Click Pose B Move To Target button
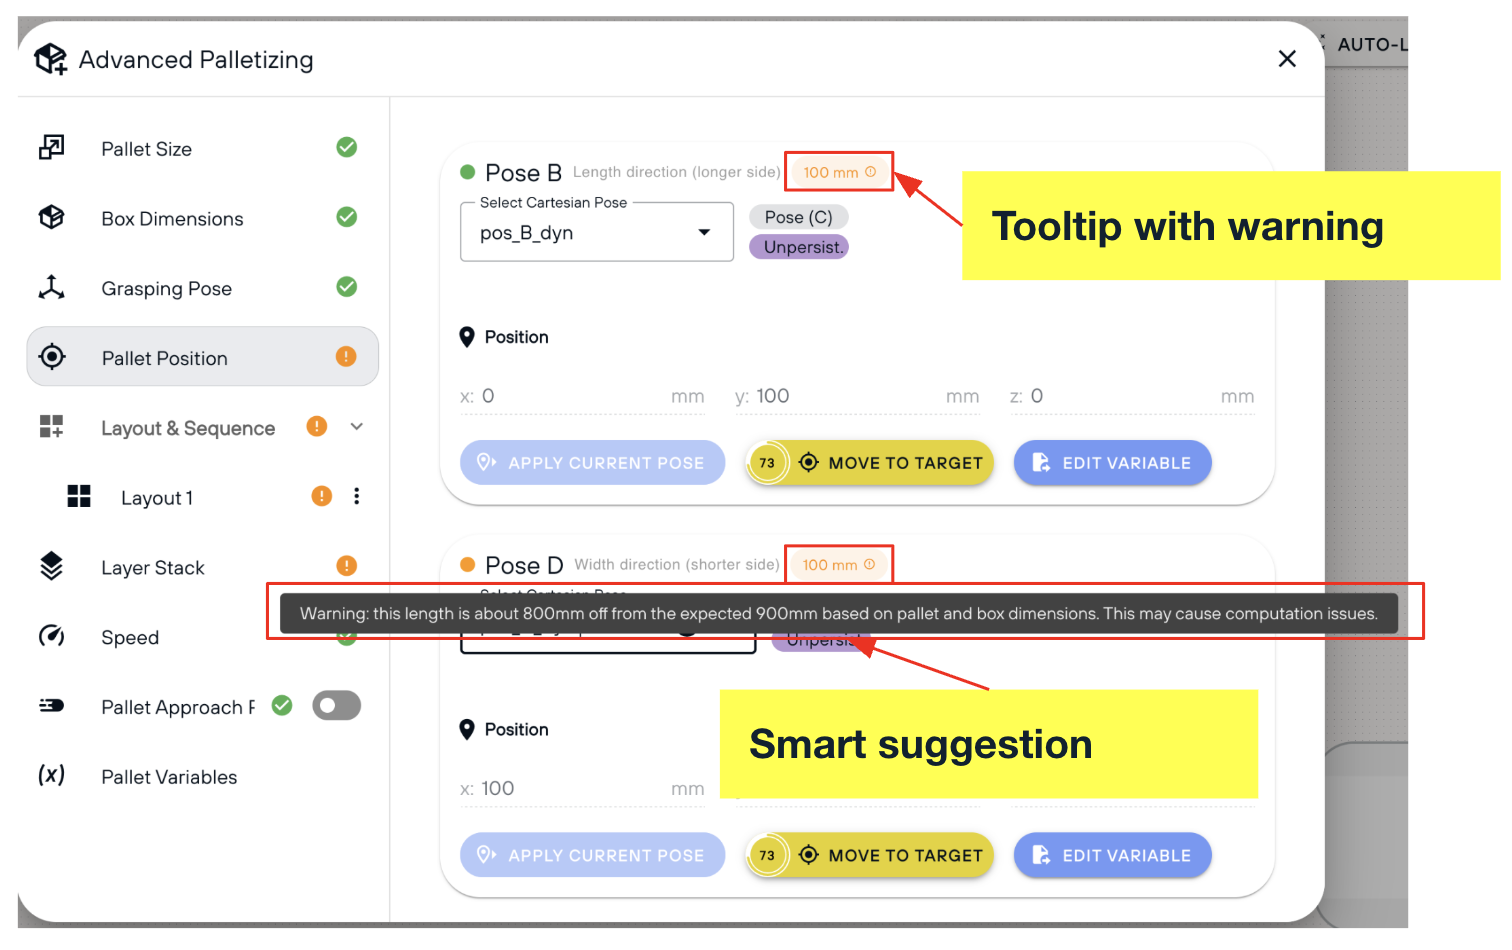This screenshot has width=1512, height=950. (869, 463)
